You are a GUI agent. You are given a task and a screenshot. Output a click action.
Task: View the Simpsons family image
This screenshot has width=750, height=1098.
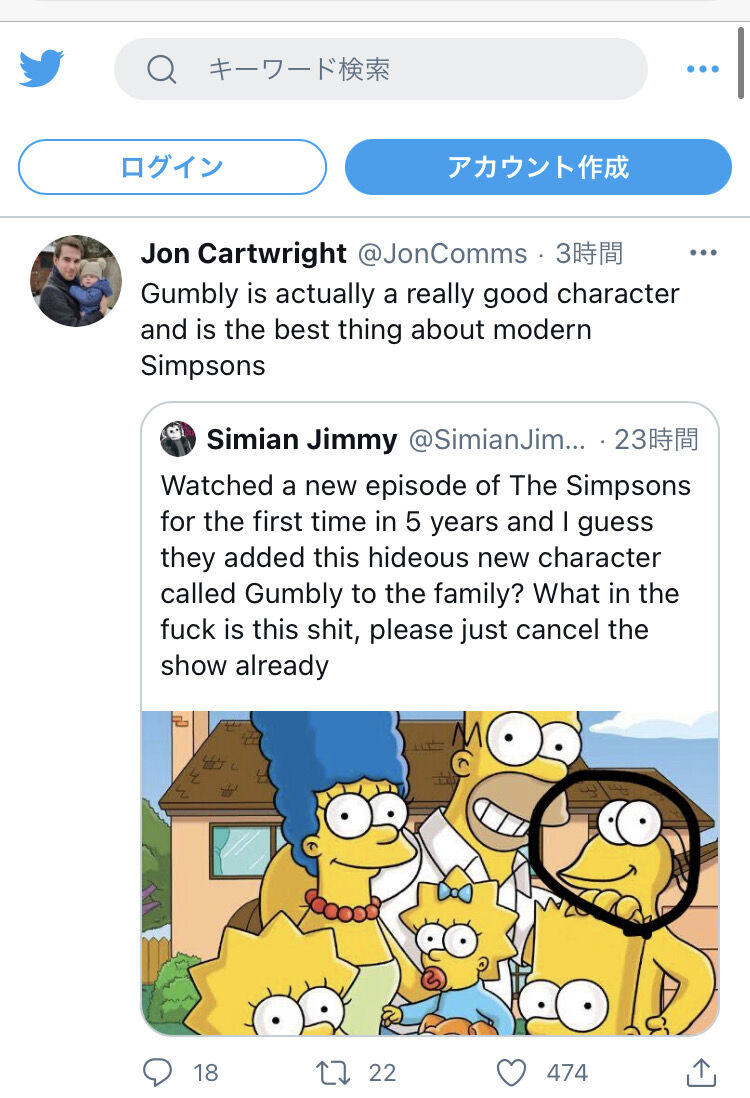point(430,872)
